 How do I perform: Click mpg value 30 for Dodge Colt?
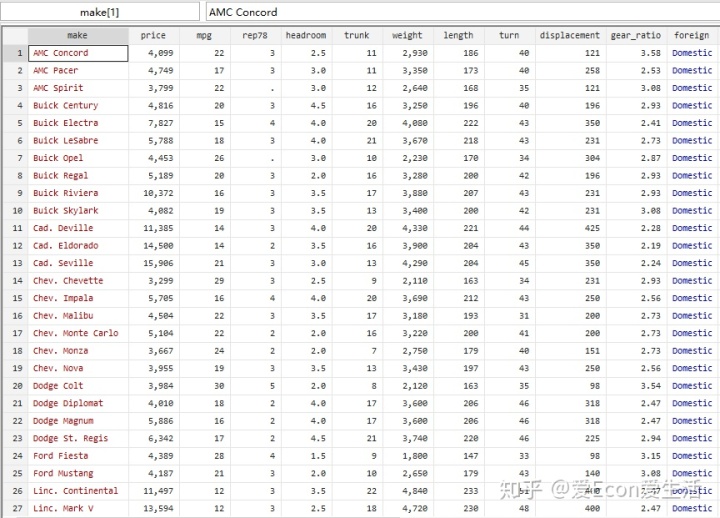pyautogui.click(x=205, y=386)
